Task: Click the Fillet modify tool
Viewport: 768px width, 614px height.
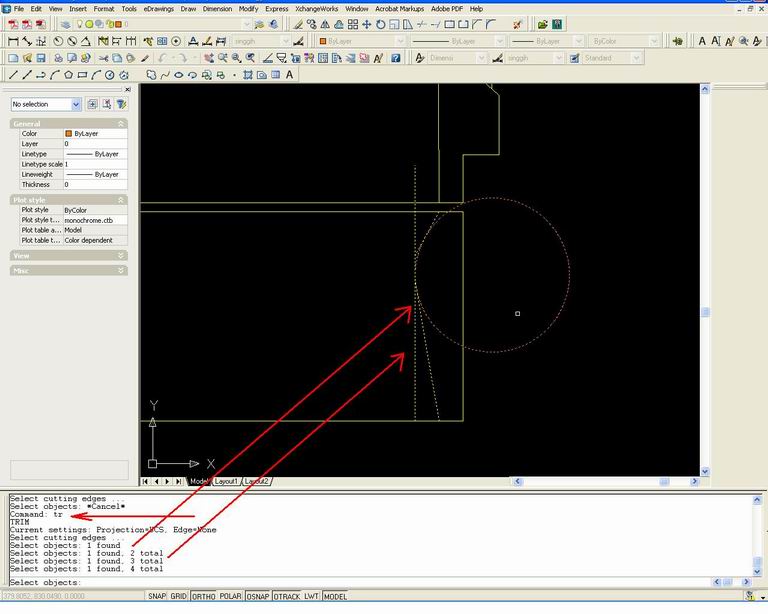Action: (491, 24)
